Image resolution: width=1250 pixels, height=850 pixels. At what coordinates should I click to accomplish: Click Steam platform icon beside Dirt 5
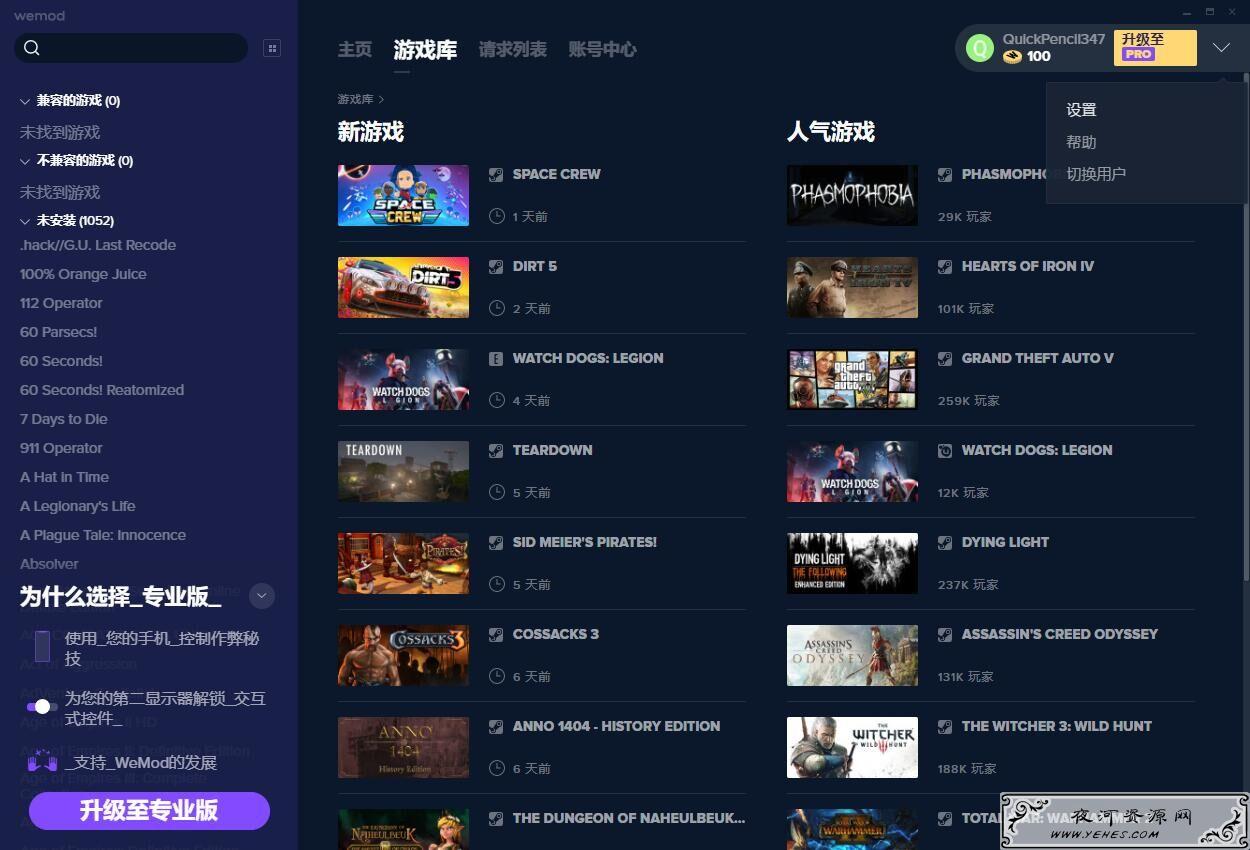pyautogui.click(x=496, y=266)
